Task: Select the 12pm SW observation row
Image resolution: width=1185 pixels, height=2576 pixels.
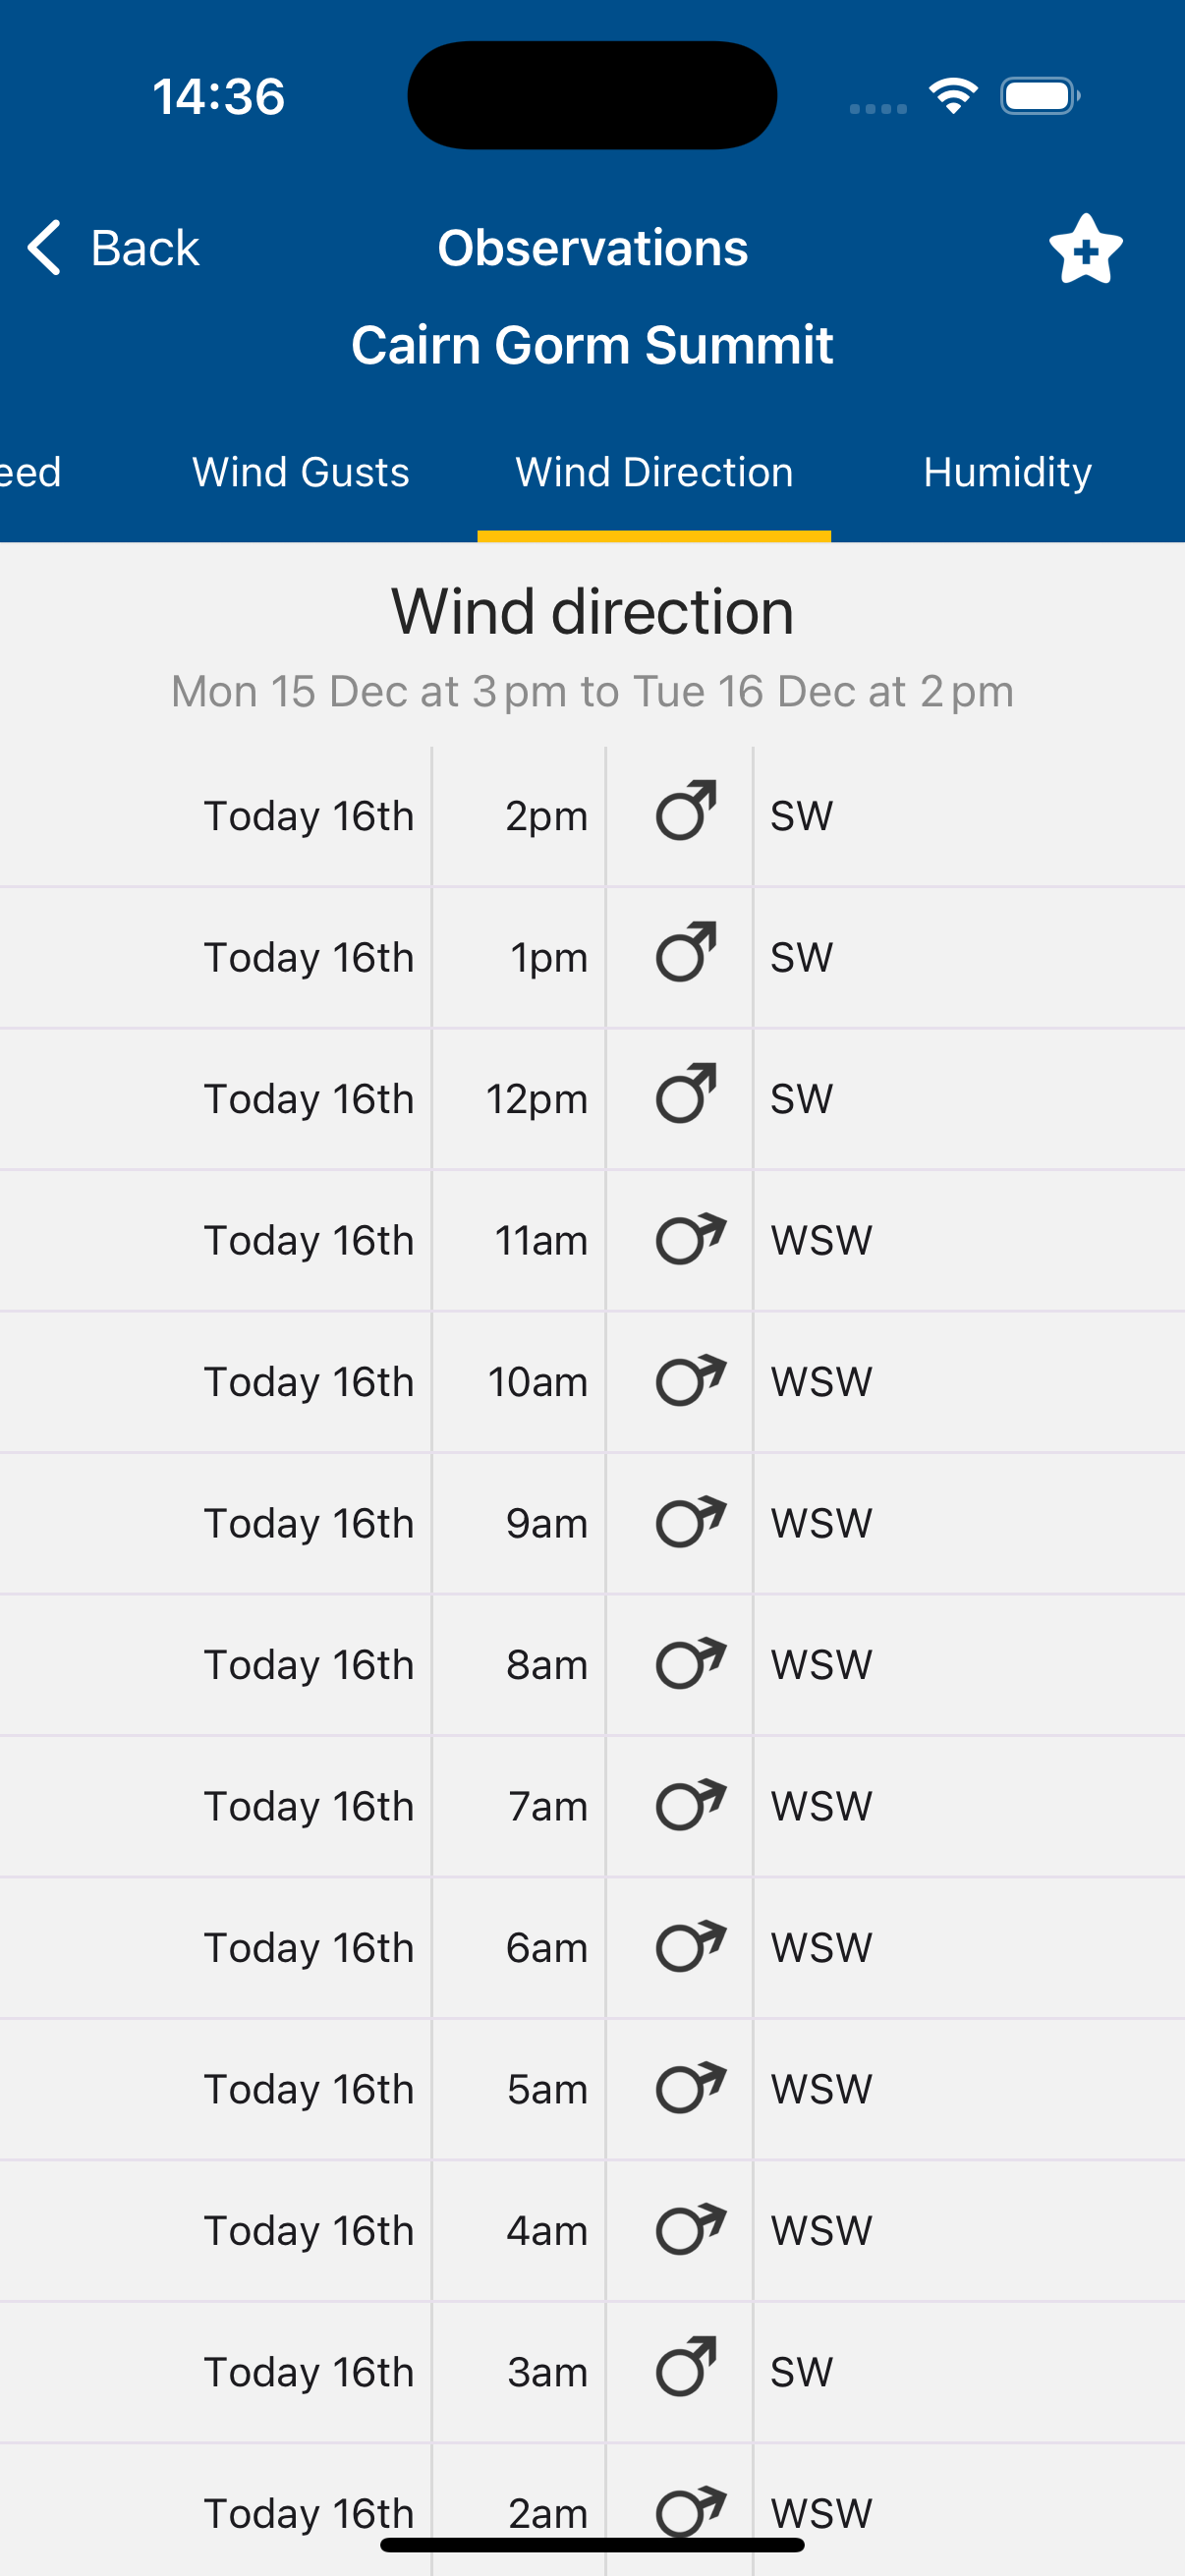Action: [x=592, y=1099]
